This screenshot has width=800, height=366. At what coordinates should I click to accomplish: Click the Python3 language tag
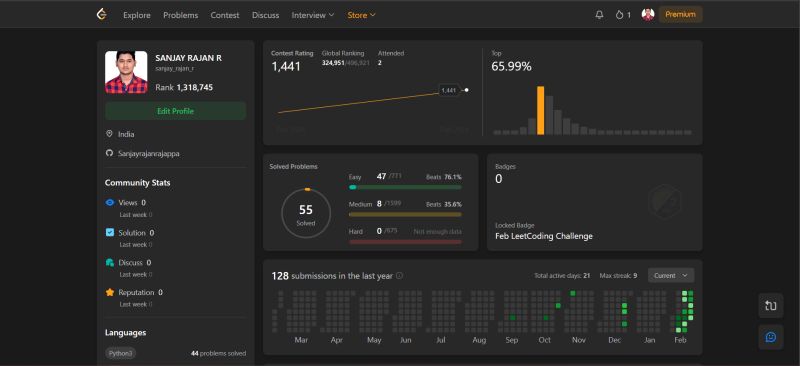pyautogui.click(x=121, y=353)
